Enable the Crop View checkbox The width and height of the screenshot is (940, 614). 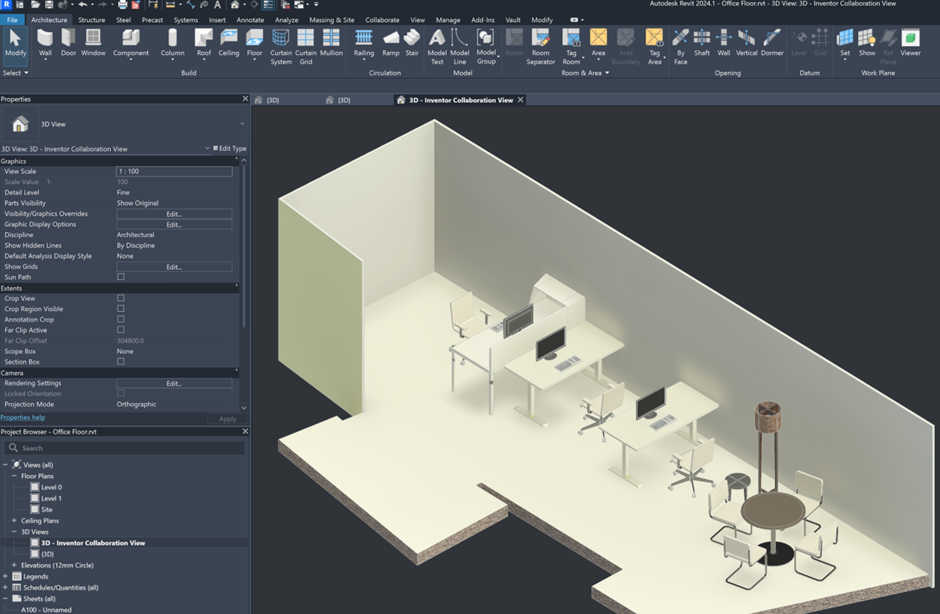[x=121, y=298]
